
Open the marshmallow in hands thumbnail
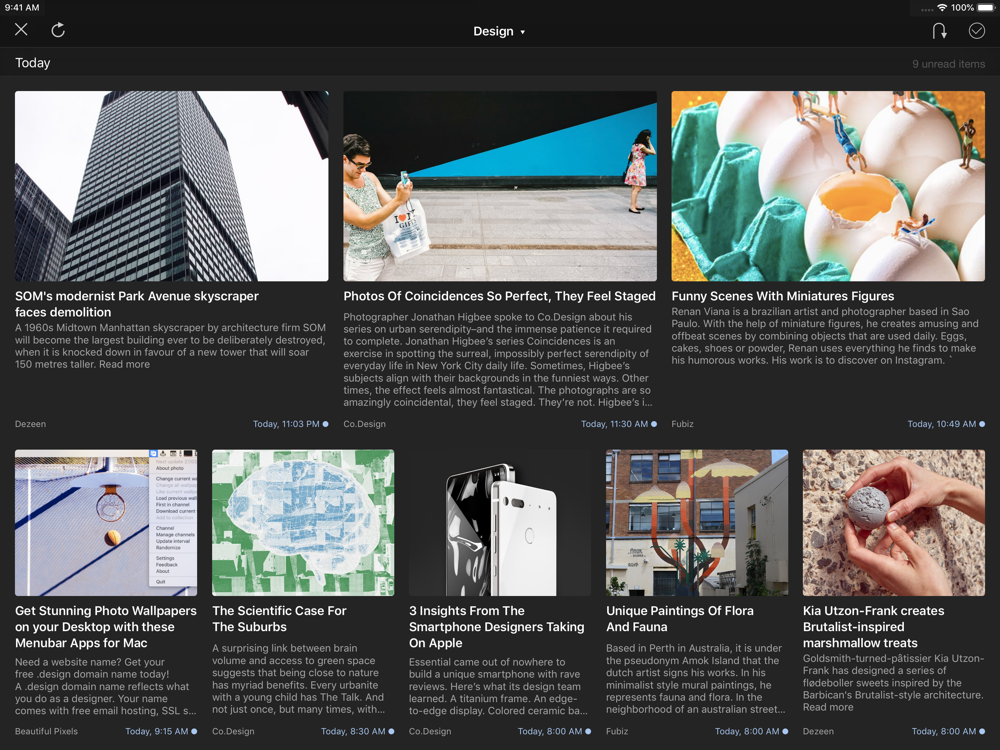[893, 523]
